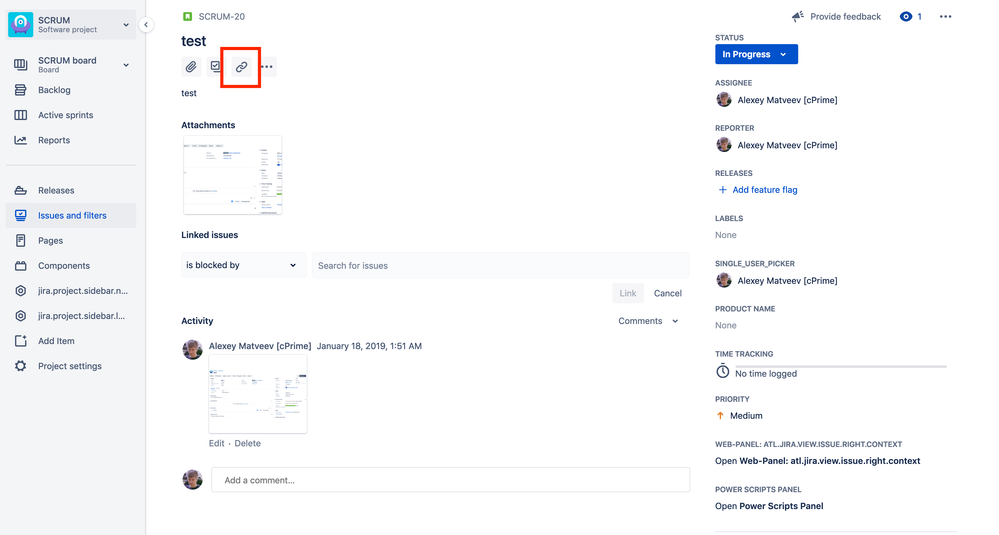Expand the SCRUM project switcher chevron

[x=126, y=25]
